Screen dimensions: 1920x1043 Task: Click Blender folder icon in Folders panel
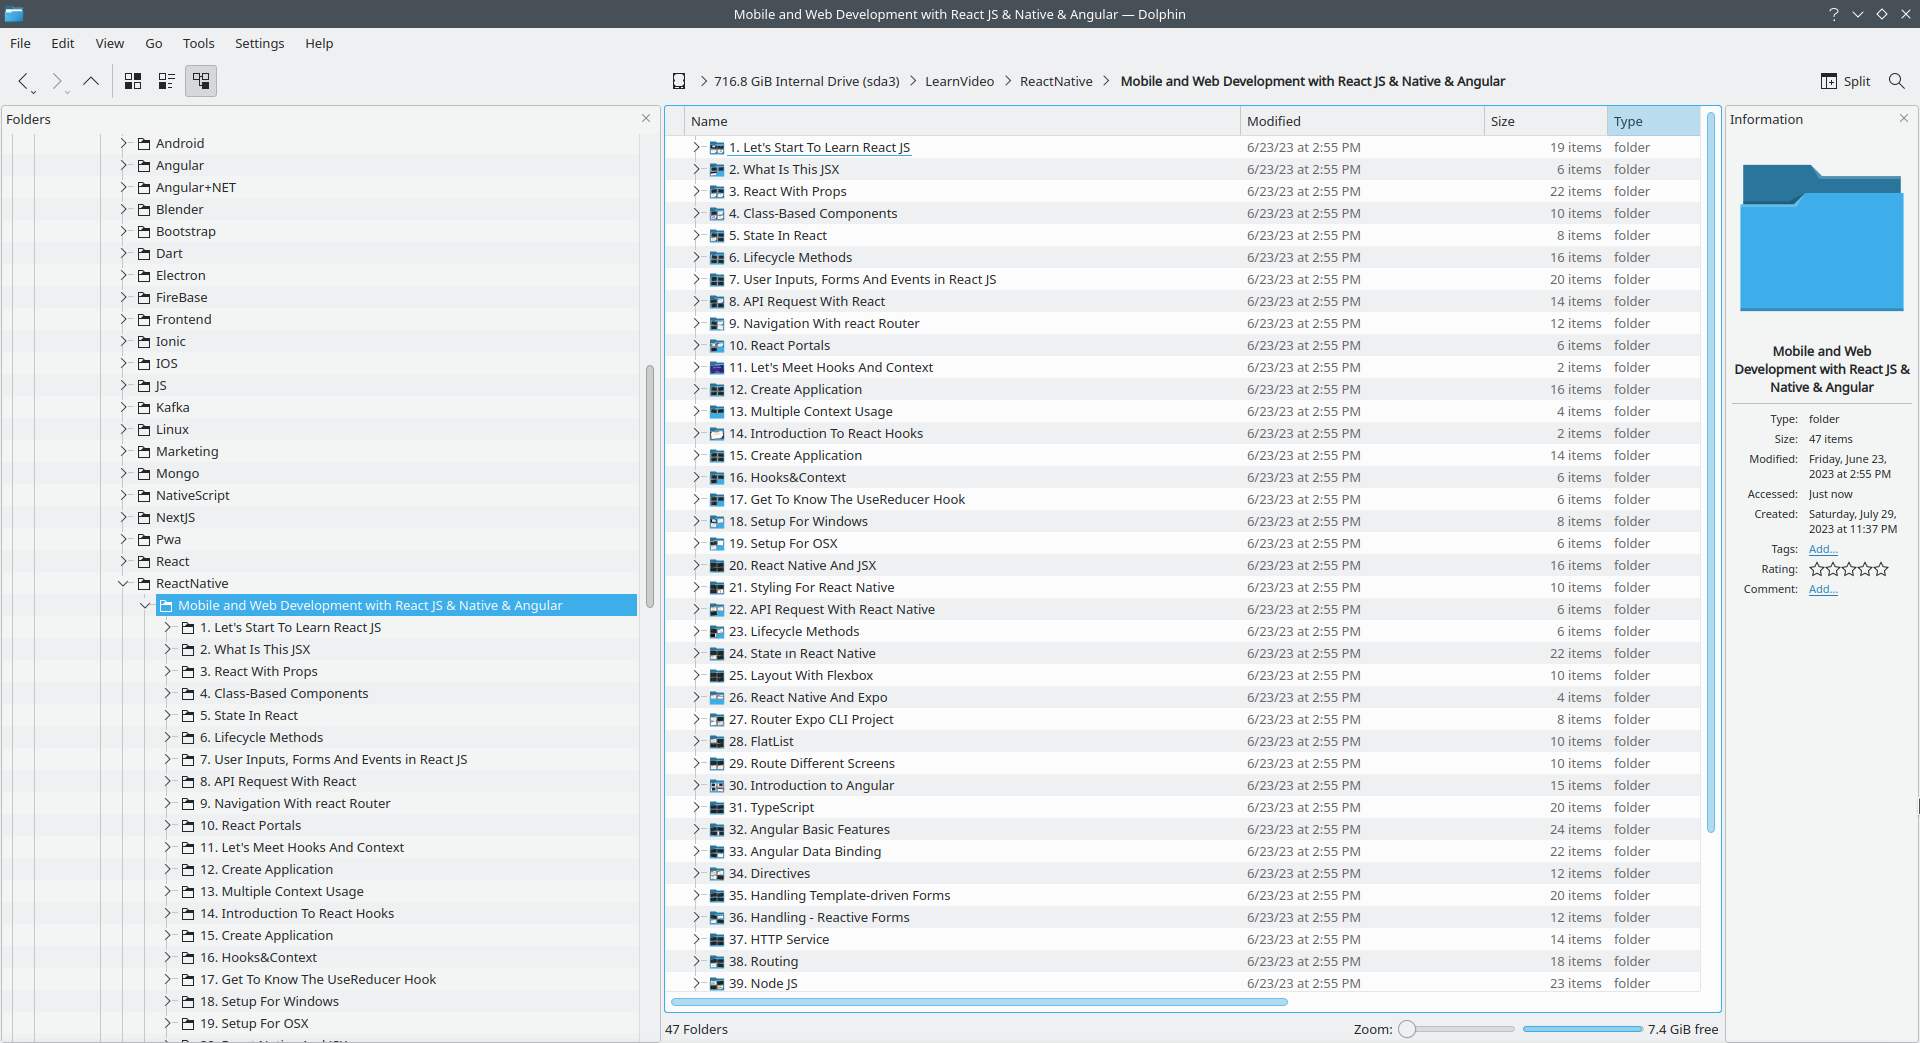(x=144, y=210)
